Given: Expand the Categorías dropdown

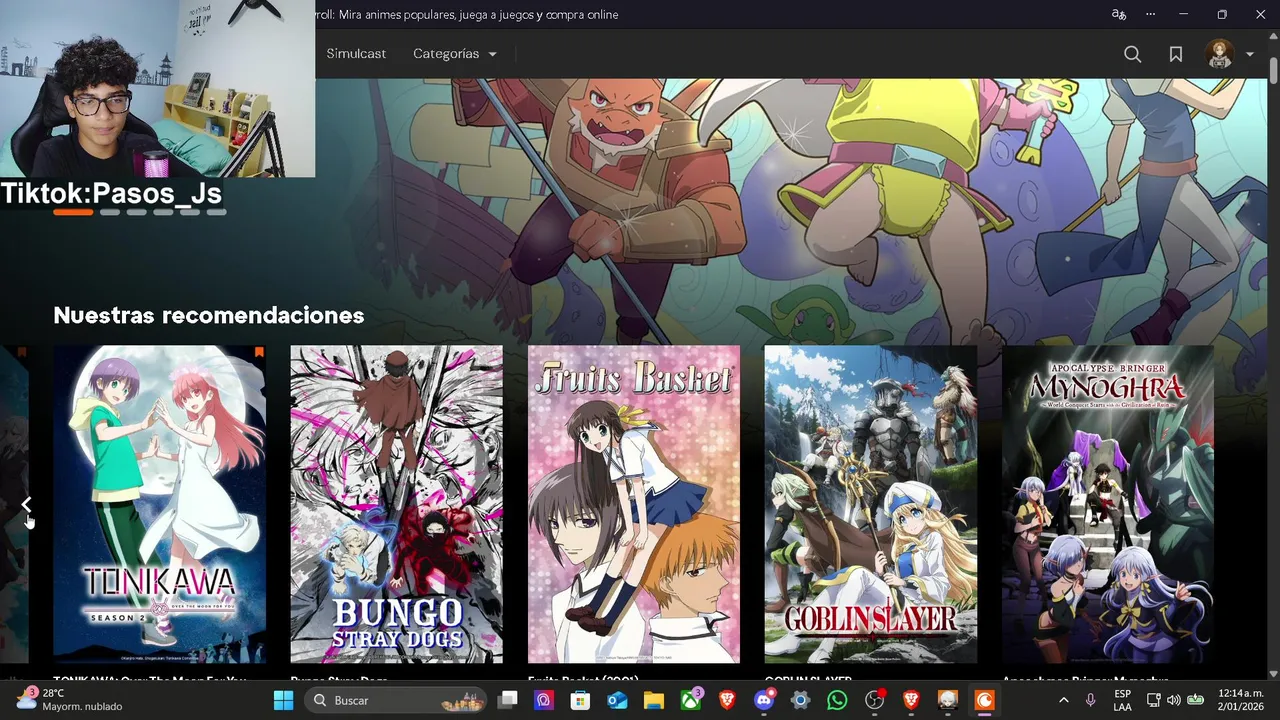Looking at the screenshot, I should pyautogui.click(x=455, y=54).
